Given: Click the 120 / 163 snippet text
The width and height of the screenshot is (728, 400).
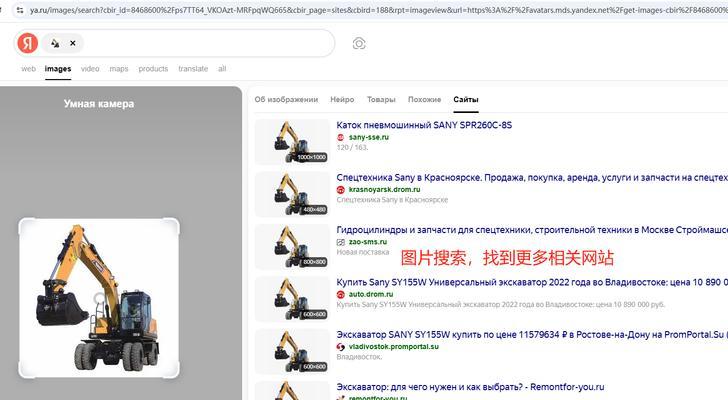Looking at the screenshot, I should click(x=352, y=148).
